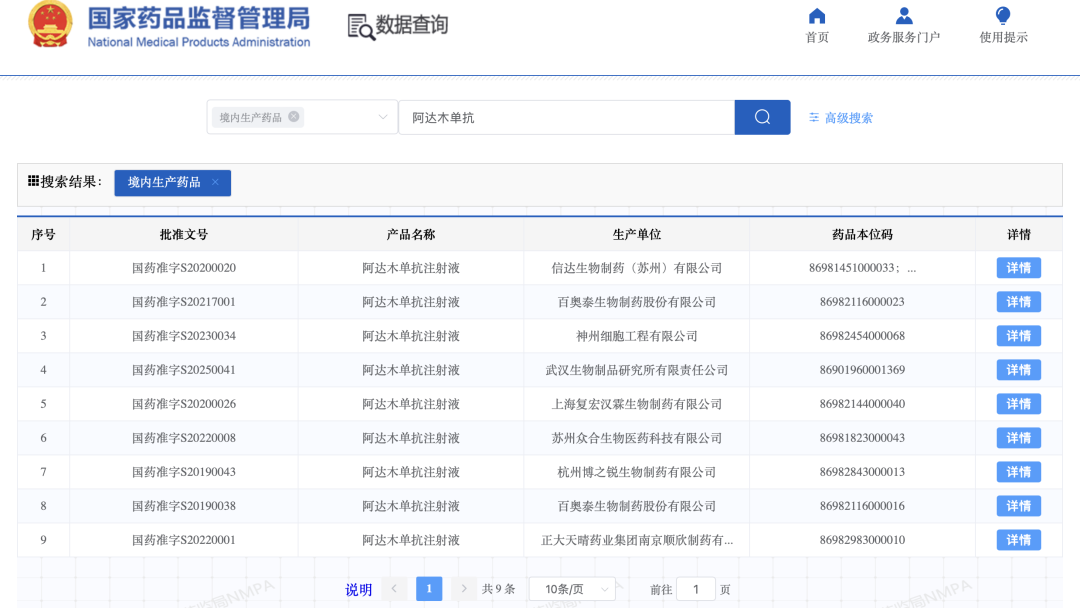
Task: Open 详情 for 信达生物制药 row
Action: pos(1019,268)
